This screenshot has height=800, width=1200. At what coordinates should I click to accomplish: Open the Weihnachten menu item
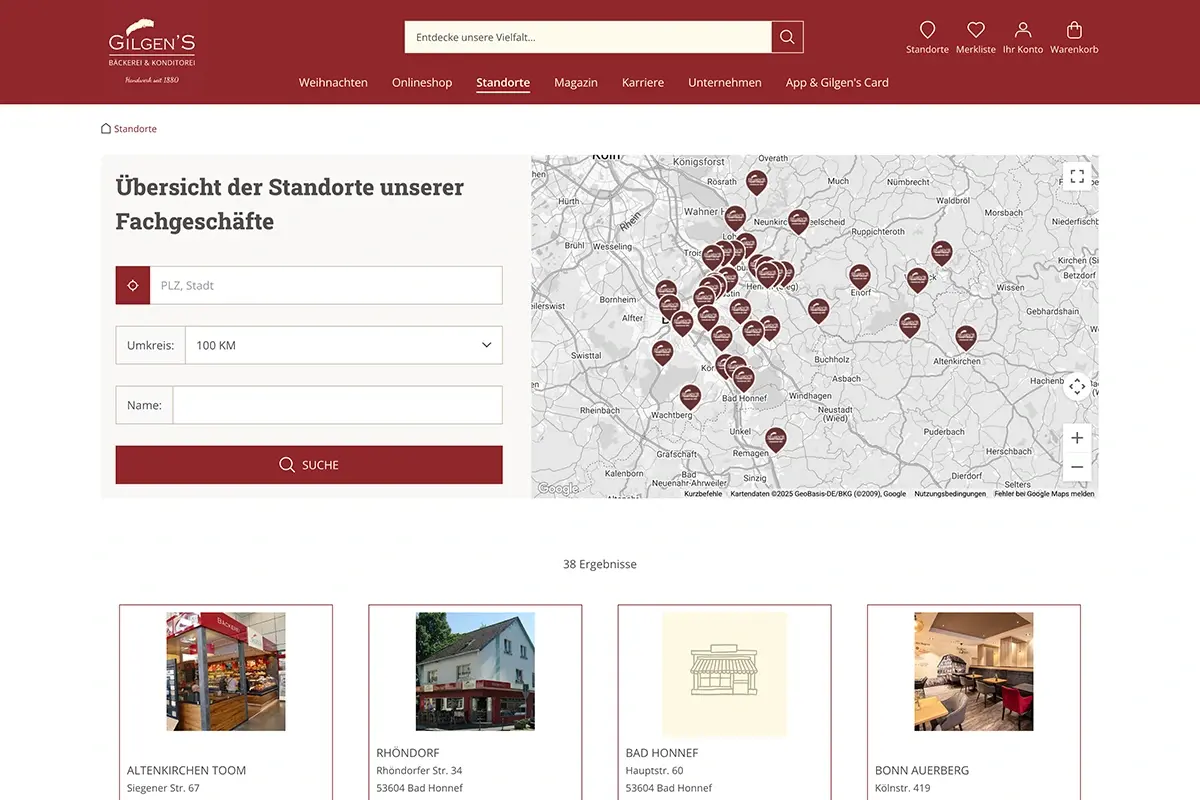click(x=333, y=82)
